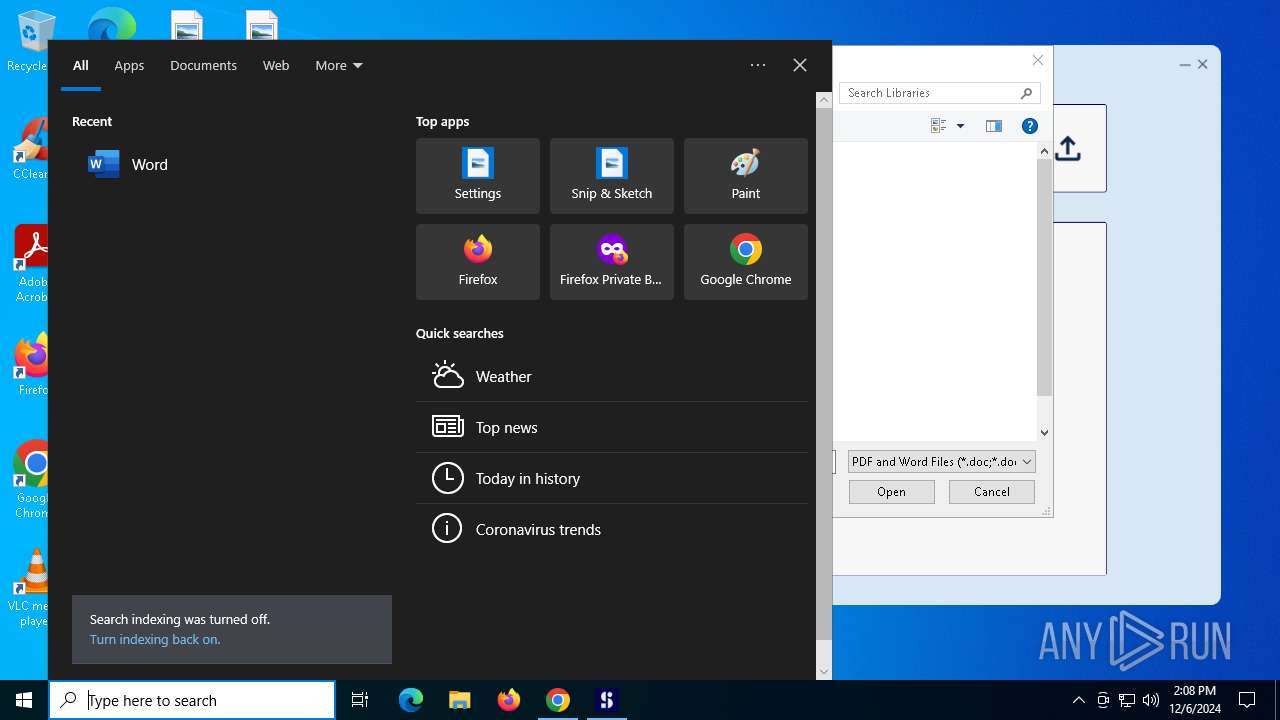
Task: Select Coronavirus trends quick search
Action: (x=612, y=530)
